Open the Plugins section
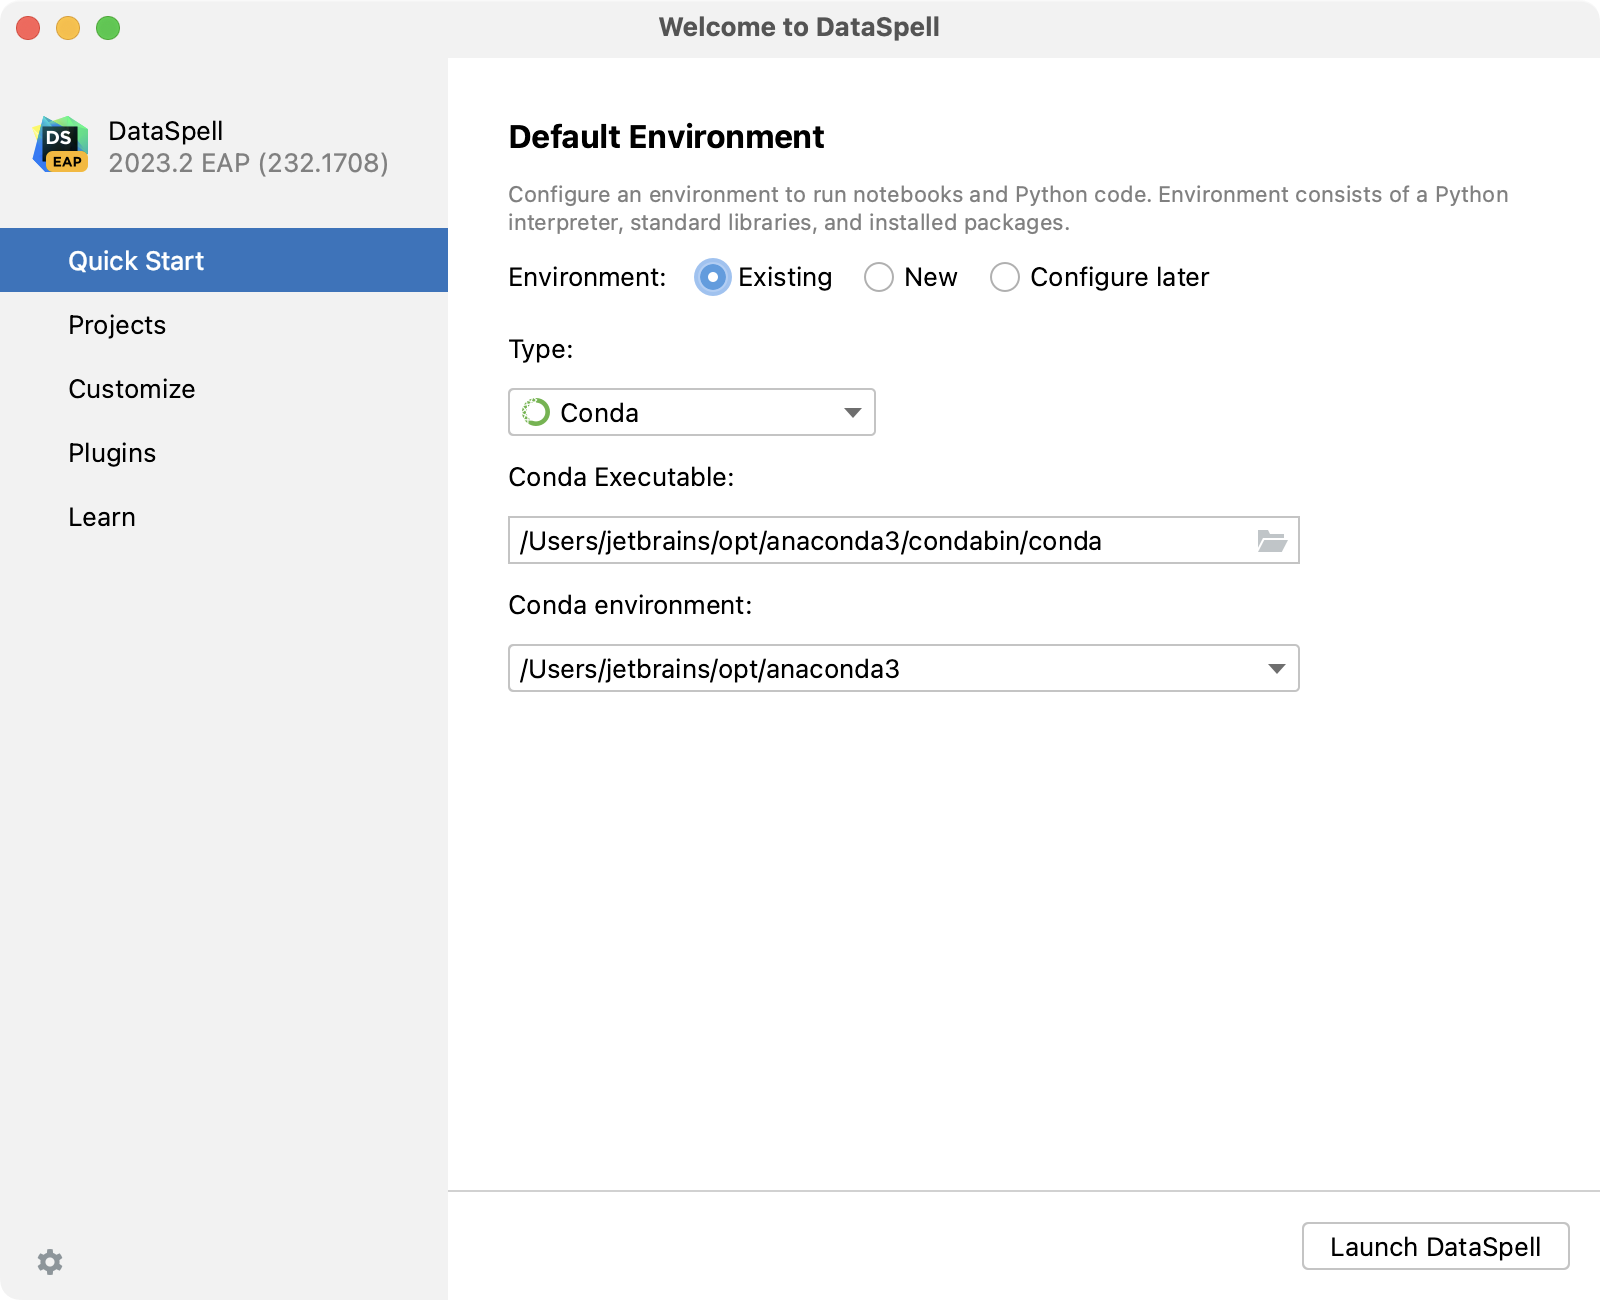Viewport: 1600px width, 1300px height. pos(112,453)
